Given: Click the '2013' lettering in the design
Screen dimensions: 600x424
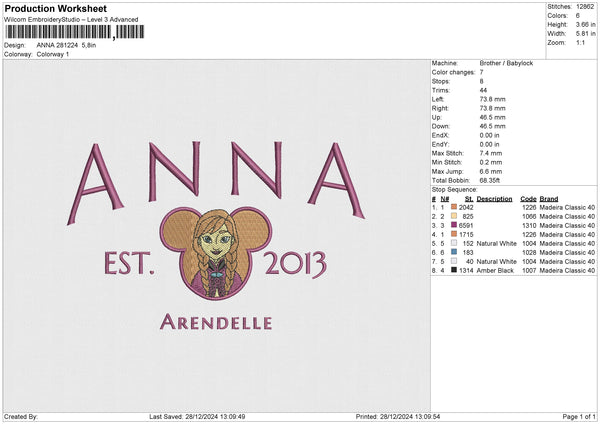Looking at the screenshot, I should (x=295, y=264).
